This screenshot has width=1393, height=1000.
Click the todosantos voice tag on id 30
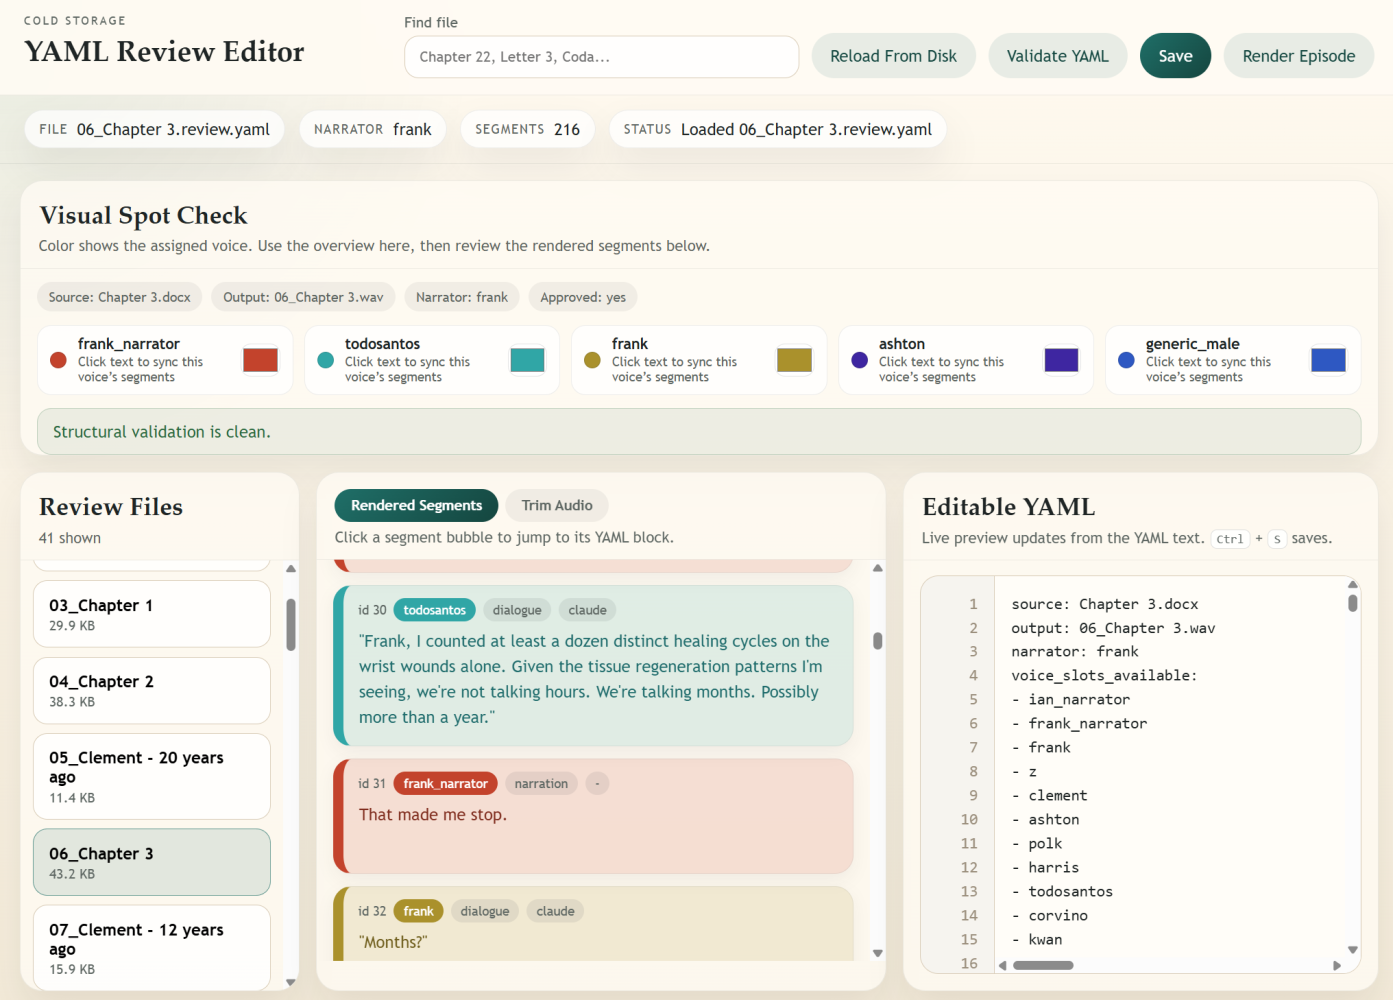click(434, 610)
